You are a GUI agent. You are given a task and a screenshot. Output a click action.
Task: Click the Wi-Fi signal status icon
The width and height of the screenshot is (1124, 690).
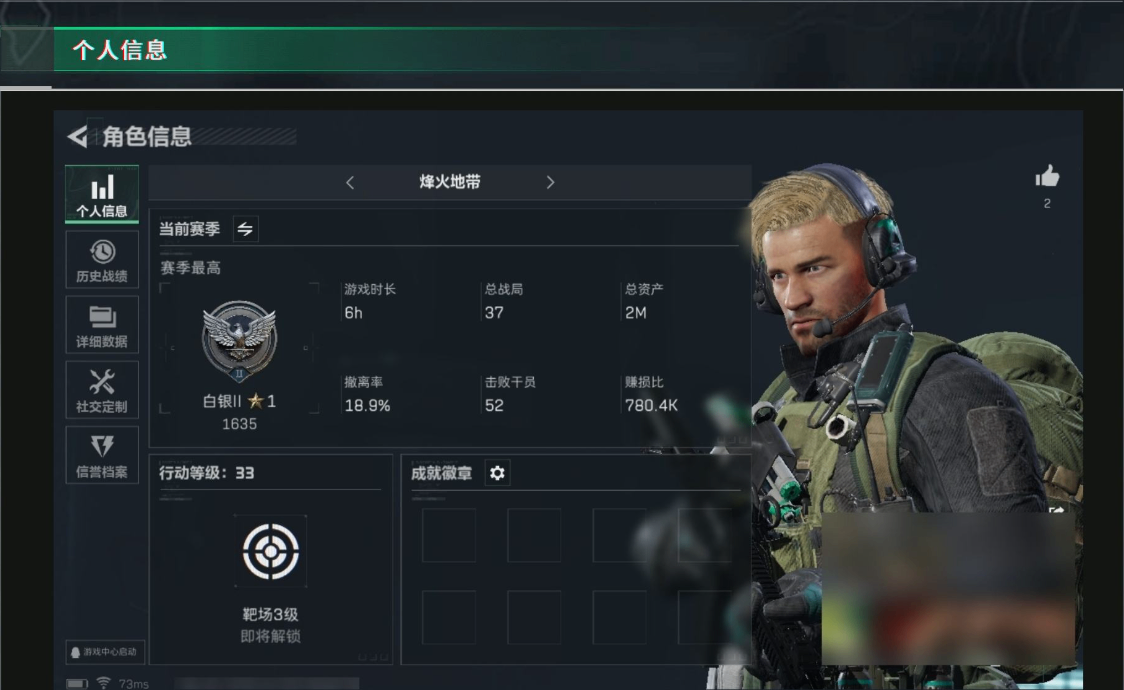[103, 683]
